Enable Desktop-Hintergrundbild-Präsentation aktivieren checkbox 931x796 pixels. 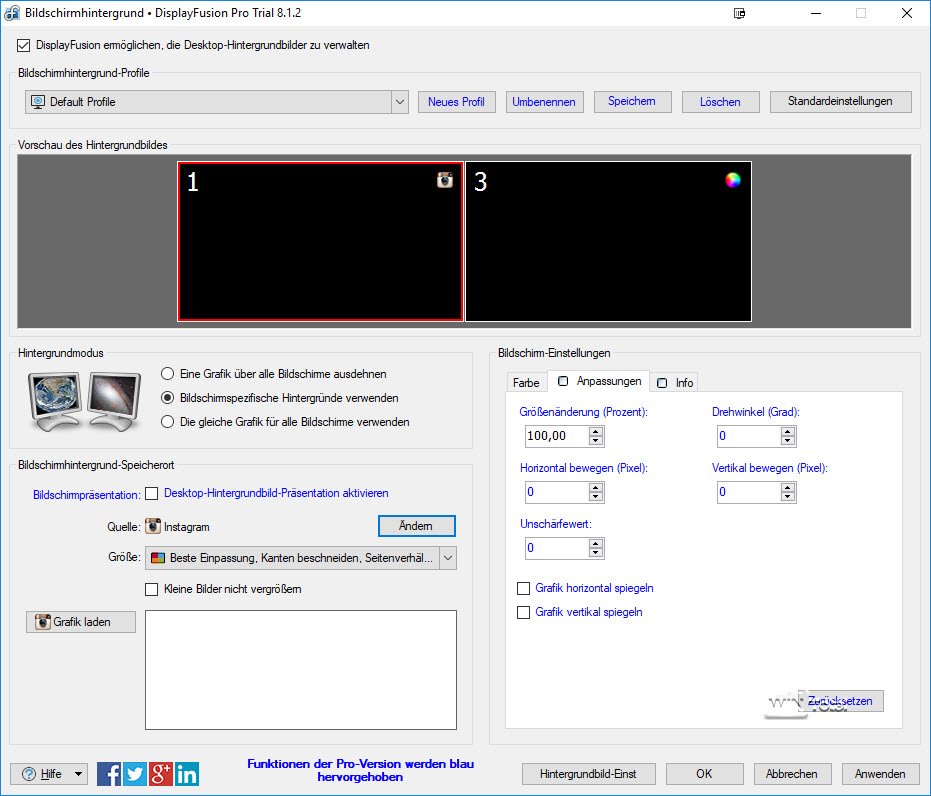click(x=152, y=493)
